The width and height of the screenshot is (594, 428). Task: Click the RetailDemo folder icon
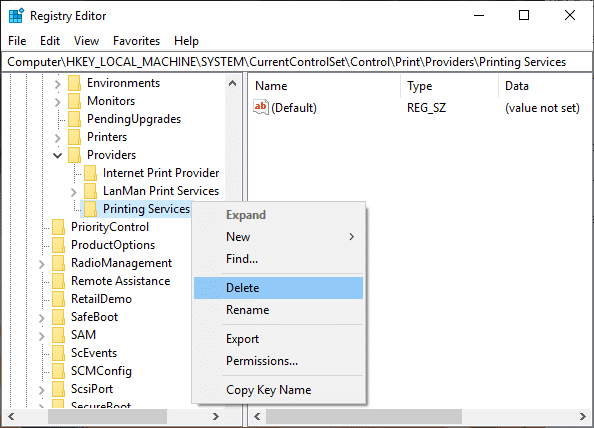click(x=58, y=299)
